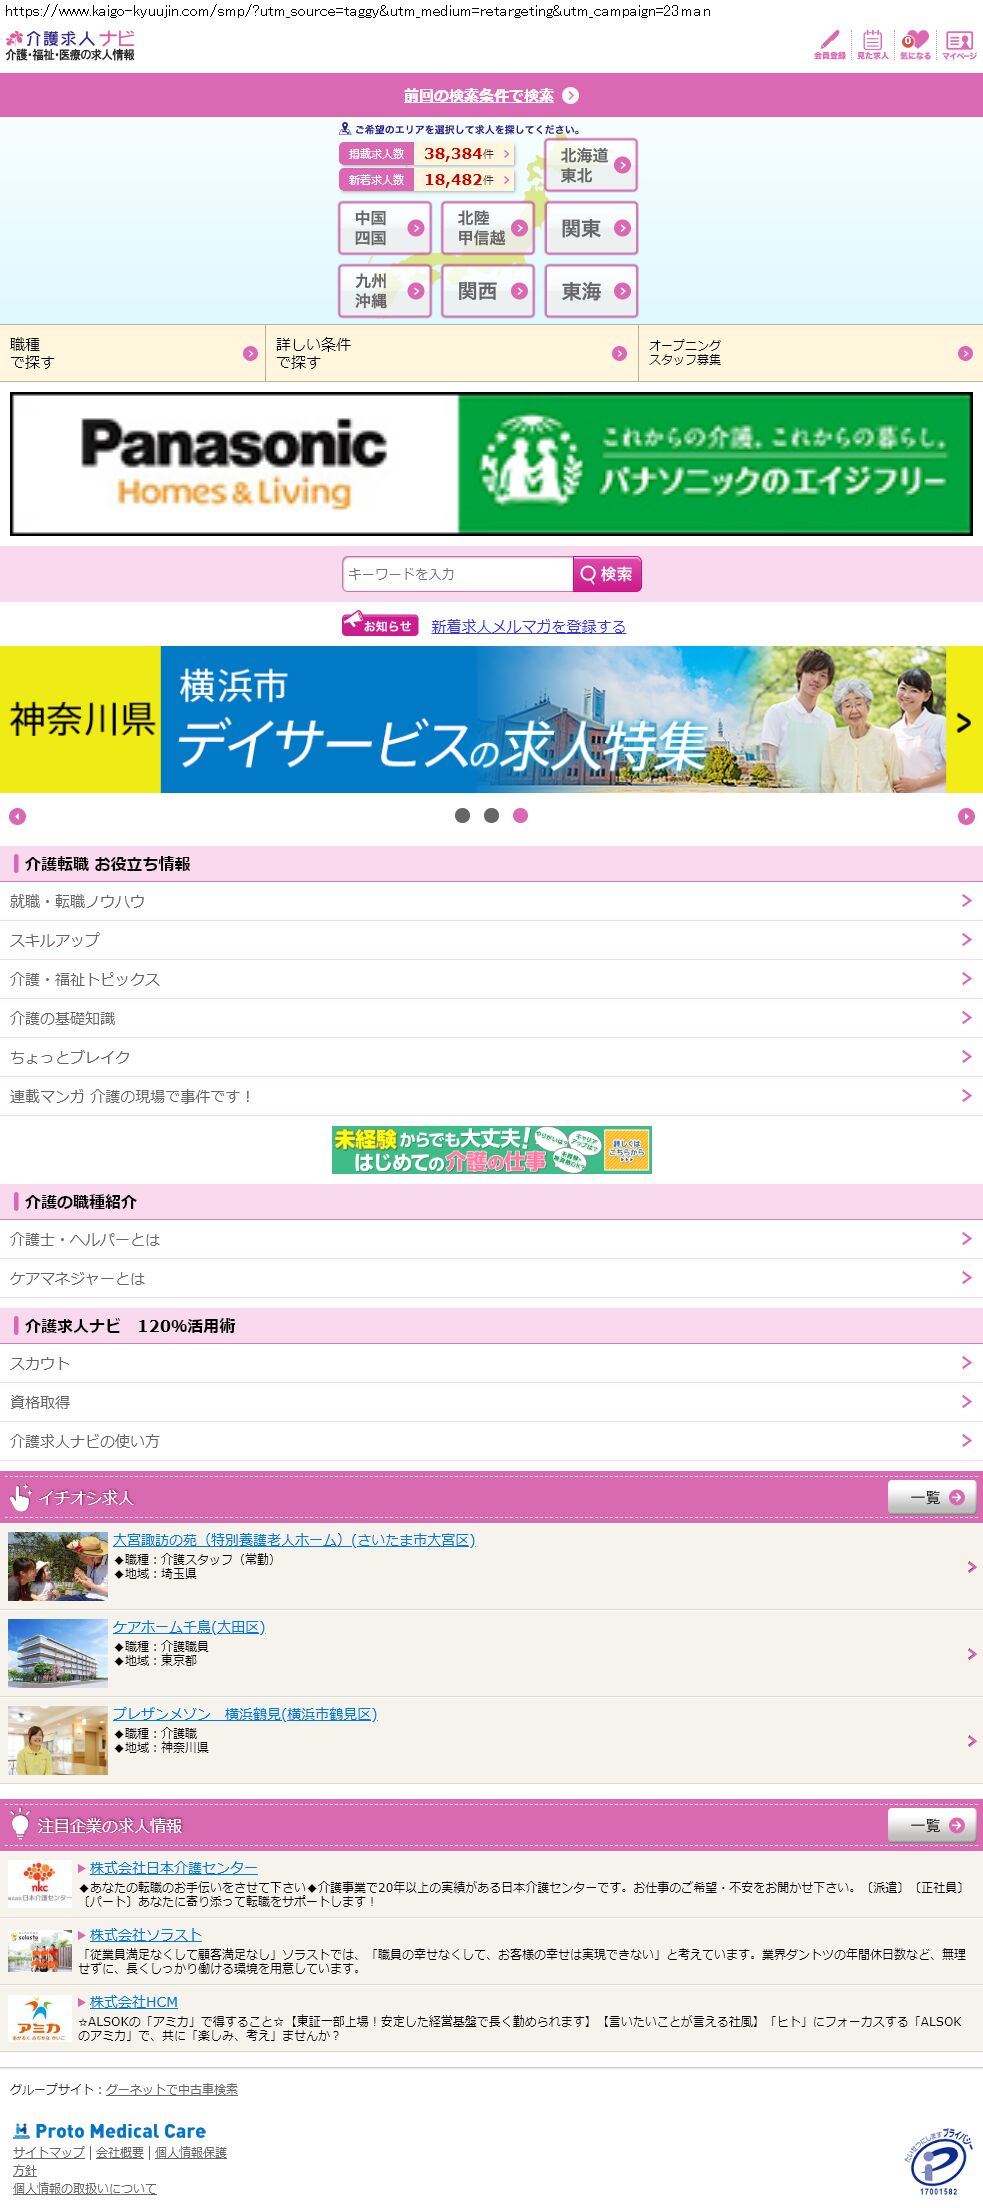Open 連載マンガ 介護の現場で事件です! row
Image resolution: width=983 pixels, height=2208 pixels.
[491, 1096]
